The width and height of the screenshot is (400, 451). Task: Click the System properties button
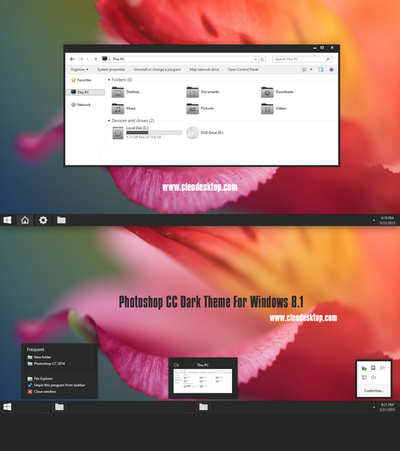pyautogui.click(x=111, y=70)
